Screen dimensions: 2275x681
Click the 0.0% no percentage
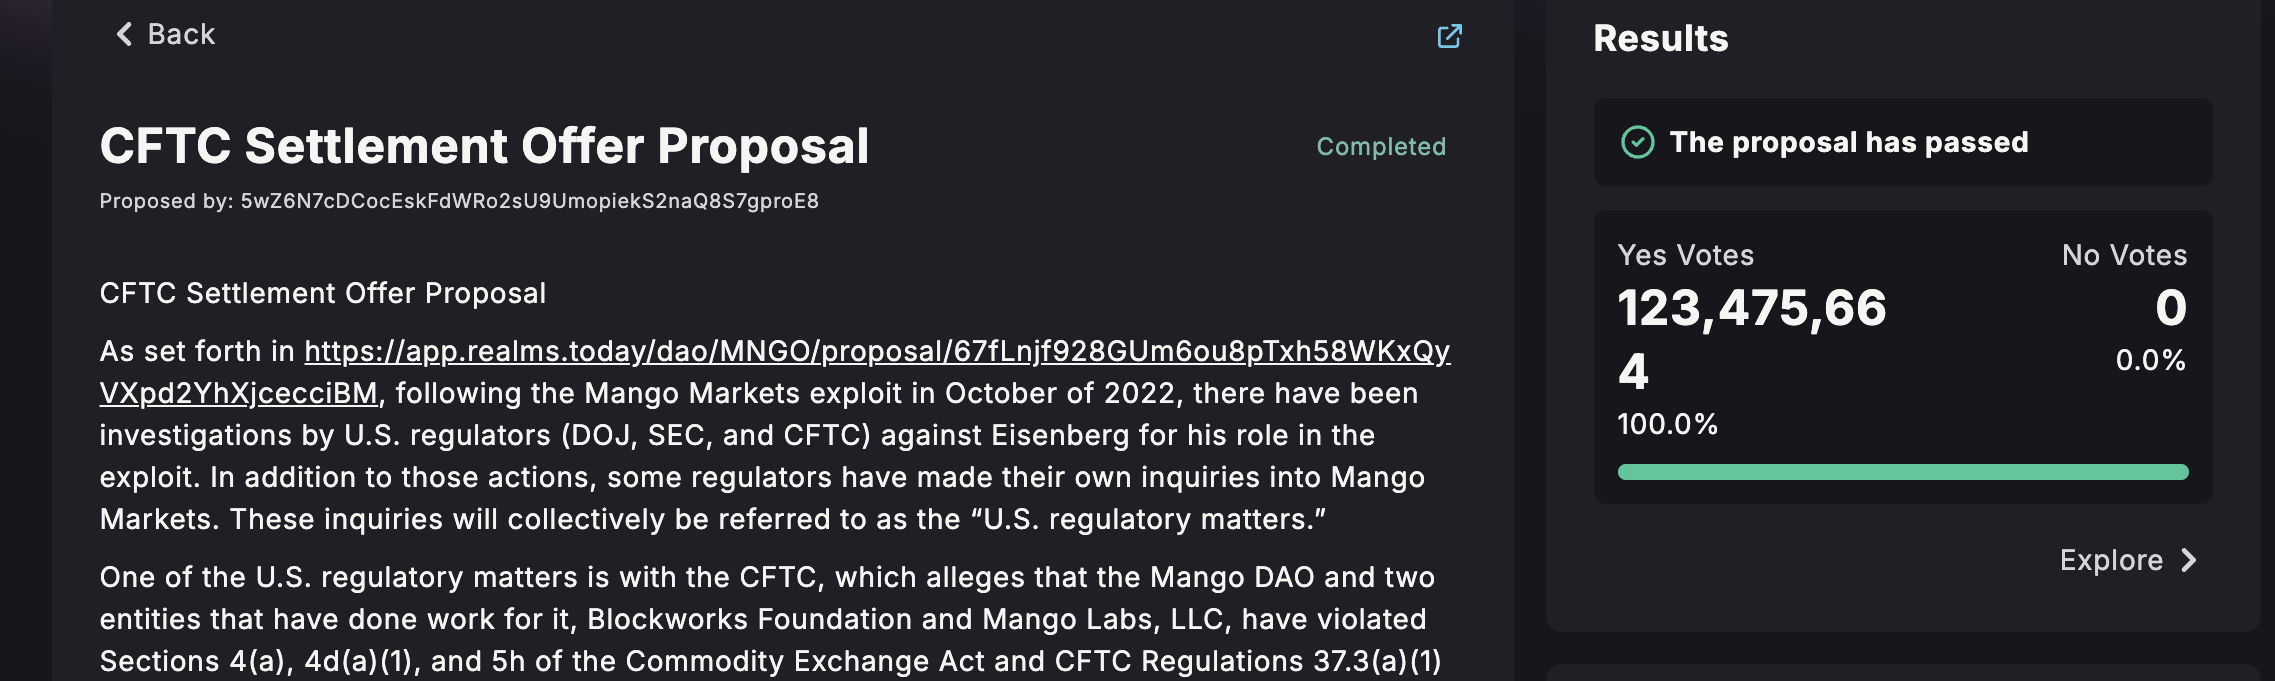pos(2150,361)
